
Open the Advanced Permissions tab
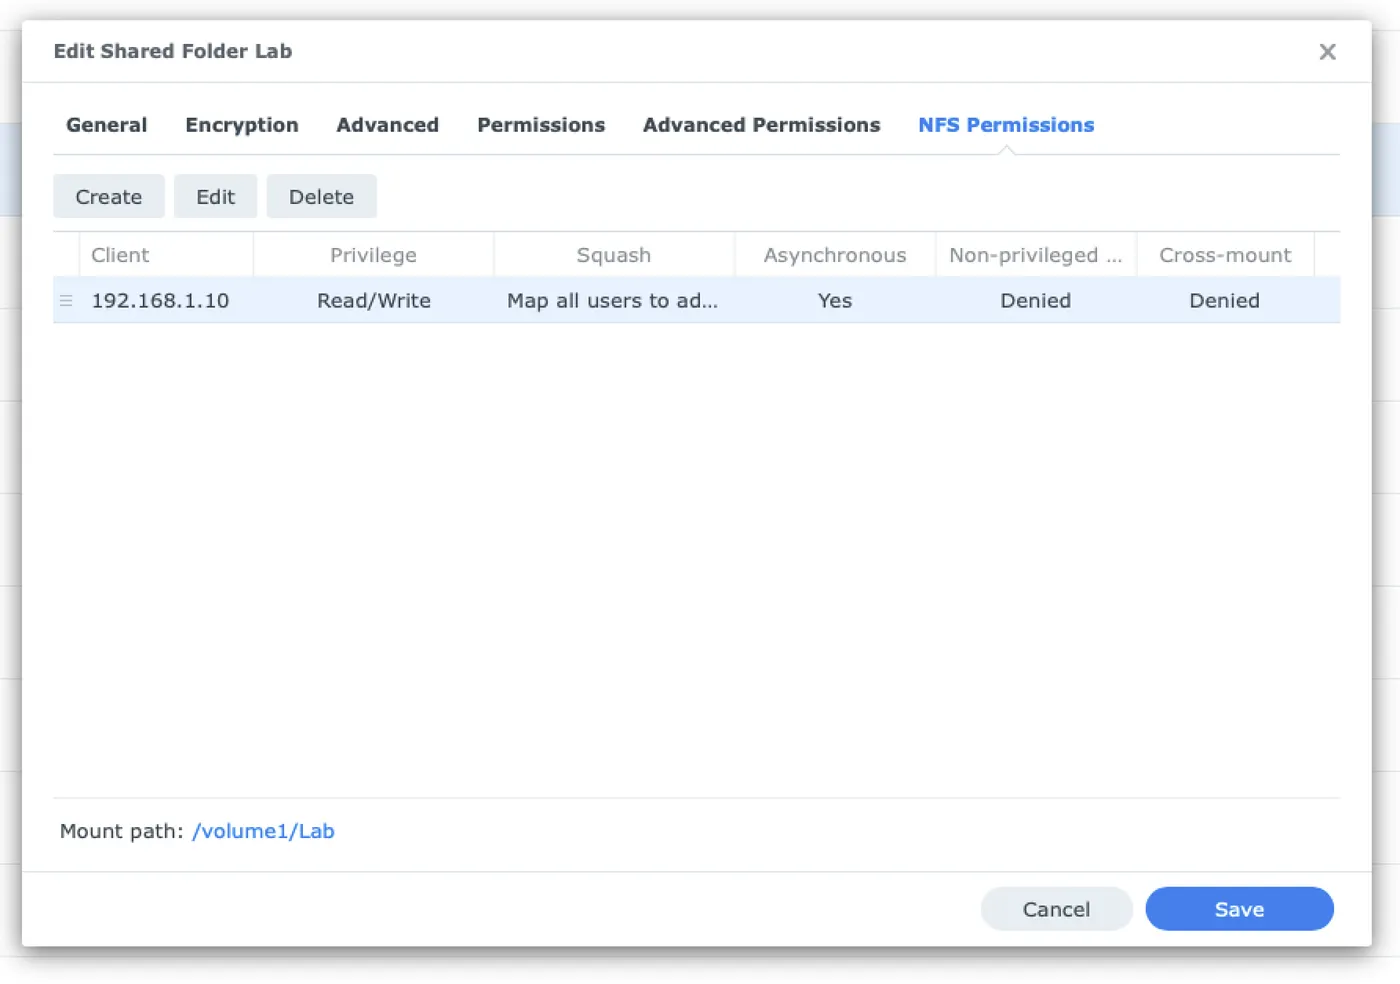(x=761, y=125)
